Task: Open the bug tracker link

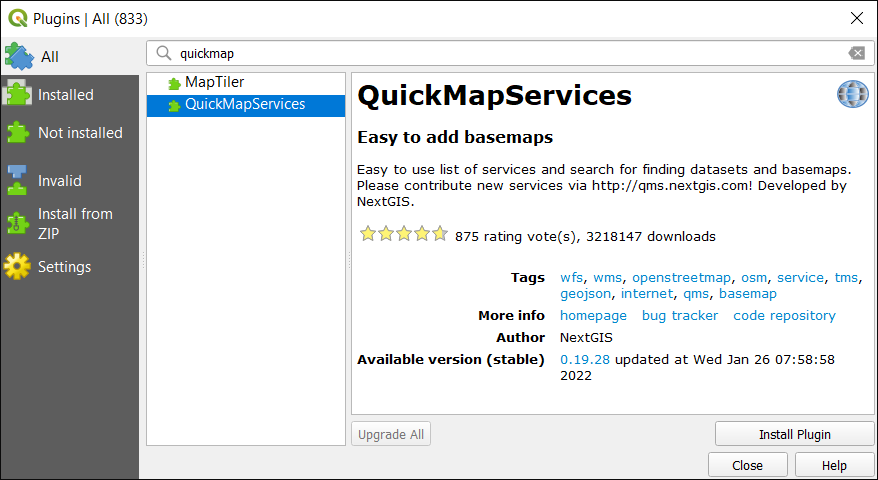Action: click(x=679, y=316)
